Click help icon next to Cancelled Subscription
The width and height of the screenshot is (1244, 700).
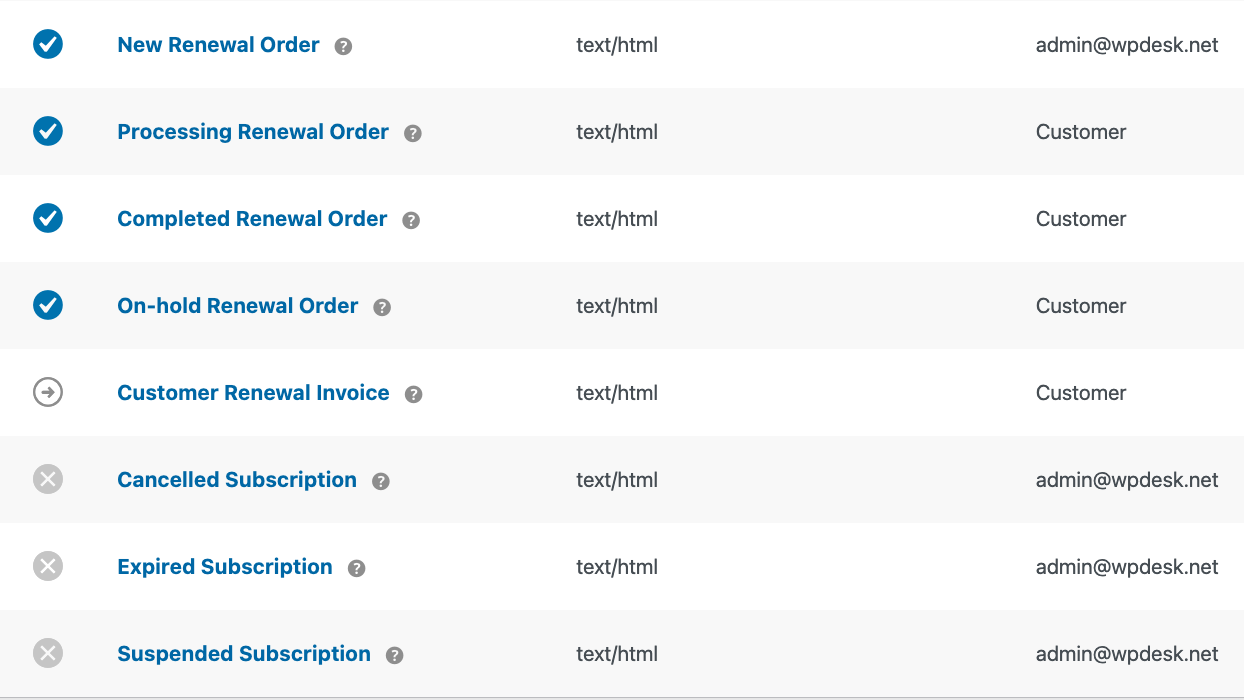pos(380,481)
